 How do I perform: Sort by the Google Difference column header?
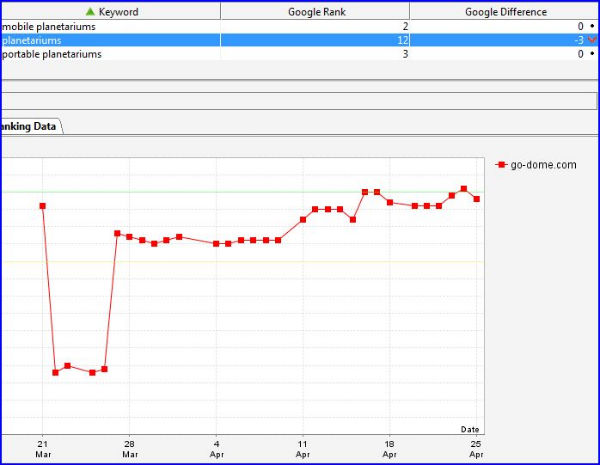click(505, 11)
